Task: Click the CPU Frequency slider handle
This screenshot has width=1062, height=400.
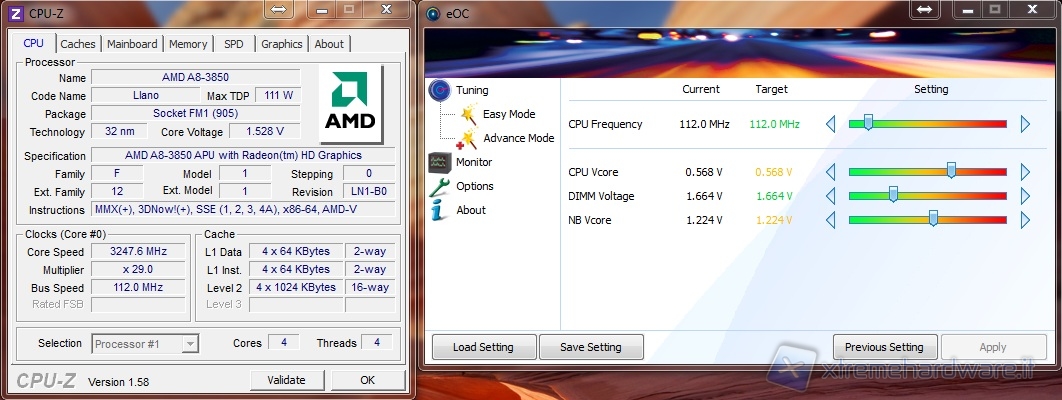Action: pos(868,123)
